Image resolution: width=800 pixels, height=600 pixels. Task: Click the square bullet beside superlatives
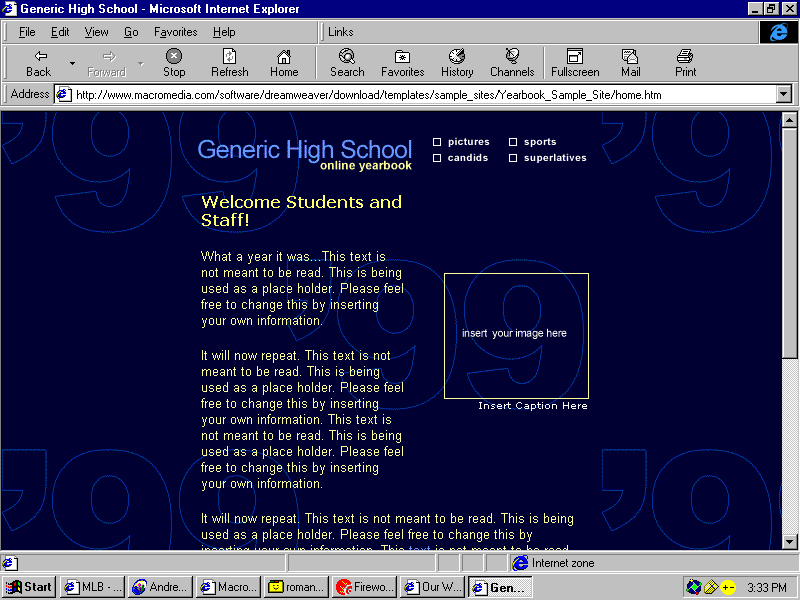point(513,158)
